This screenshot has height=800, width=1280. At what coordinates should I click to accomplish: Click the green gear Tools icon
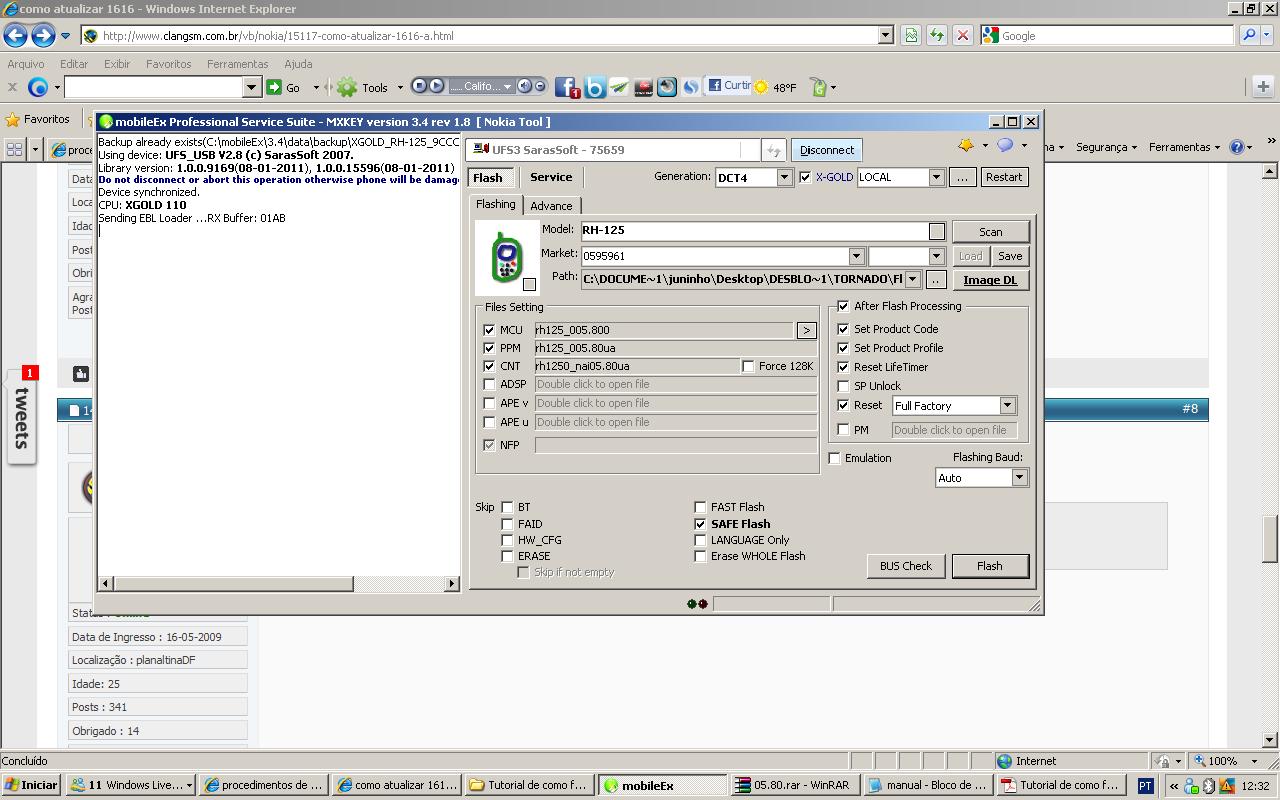[347, 87]
